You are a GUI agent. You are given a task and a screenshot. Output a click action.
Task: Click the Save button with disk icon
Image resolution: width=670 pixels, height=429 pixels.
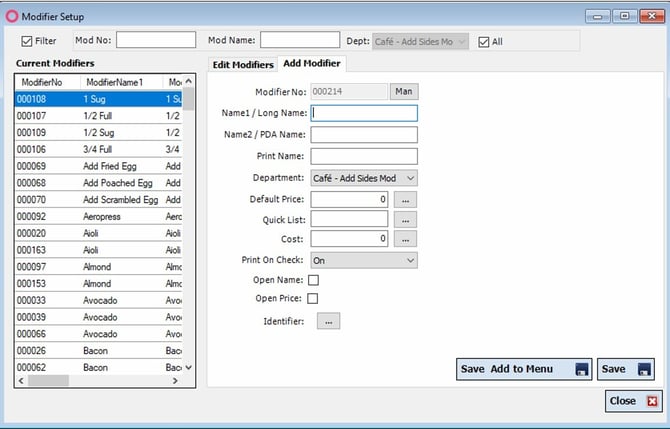click(626, 369)
